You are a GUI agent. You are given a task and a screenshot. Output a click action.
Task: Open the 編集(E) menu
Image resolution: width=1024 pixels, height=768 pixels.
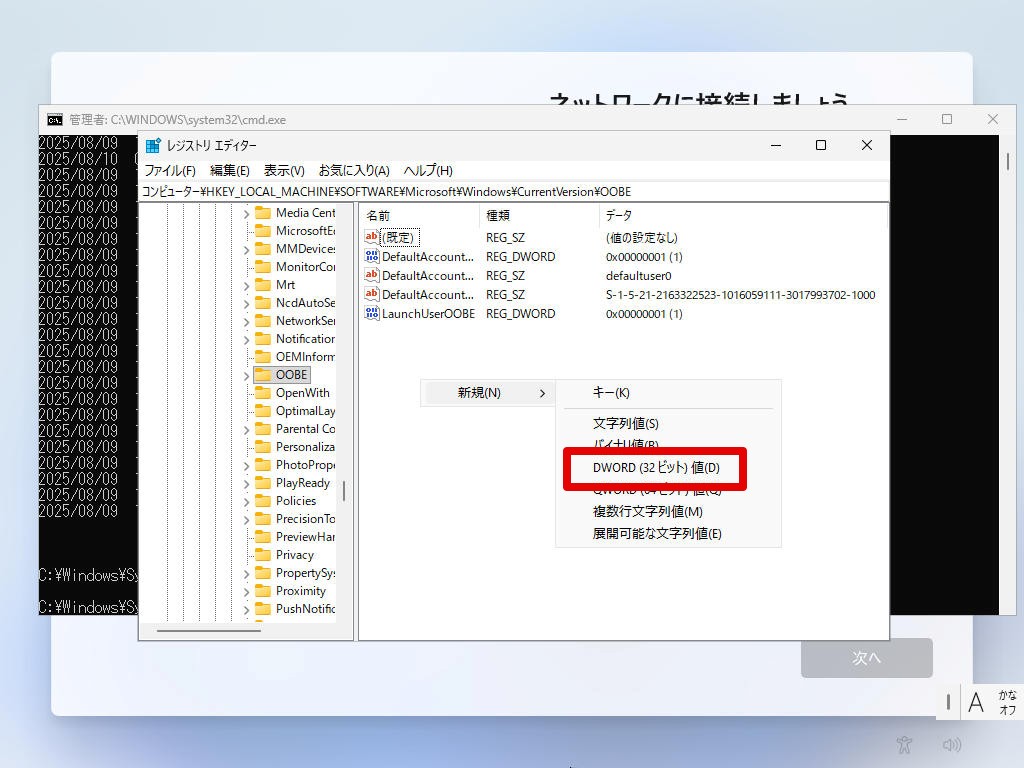(x=230, y=170)
